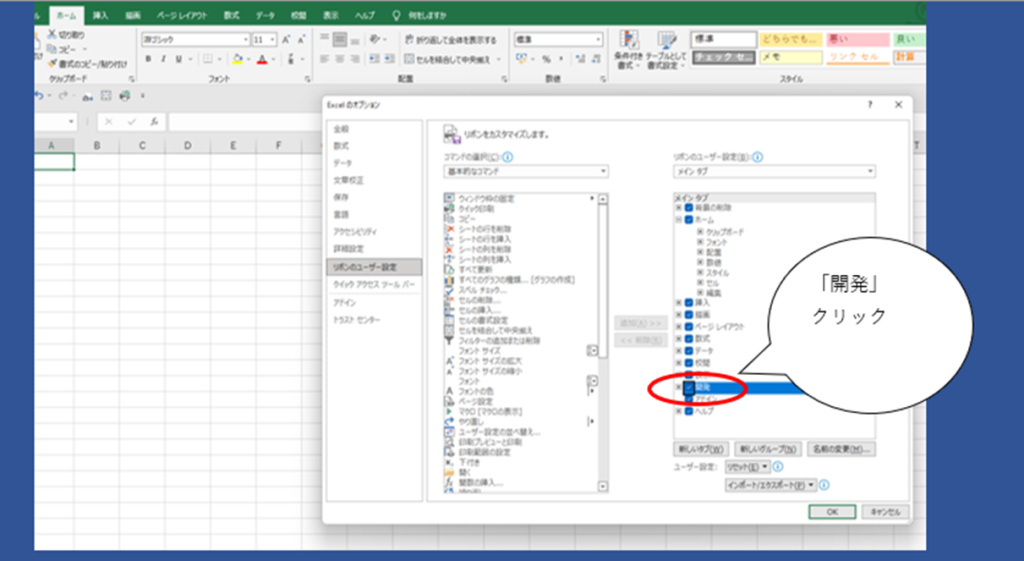Toggle the ホーム tab checkbox in tree
The width and height of the screenshot is (1024, 561).
click(x=688, y=219)
